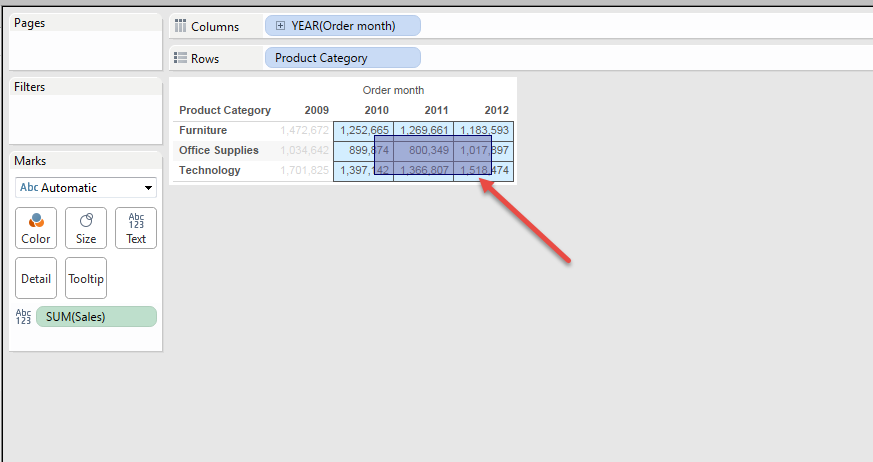Viewport: 873px width, 462px height.
Task: Open the Automatic mark type dropdown
Action: tap(86, 188)
